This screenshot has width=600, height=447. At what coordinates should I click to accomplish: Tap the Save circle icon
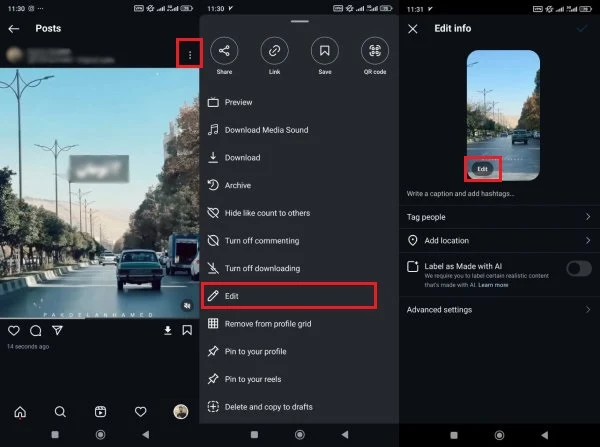pos(325,51)
